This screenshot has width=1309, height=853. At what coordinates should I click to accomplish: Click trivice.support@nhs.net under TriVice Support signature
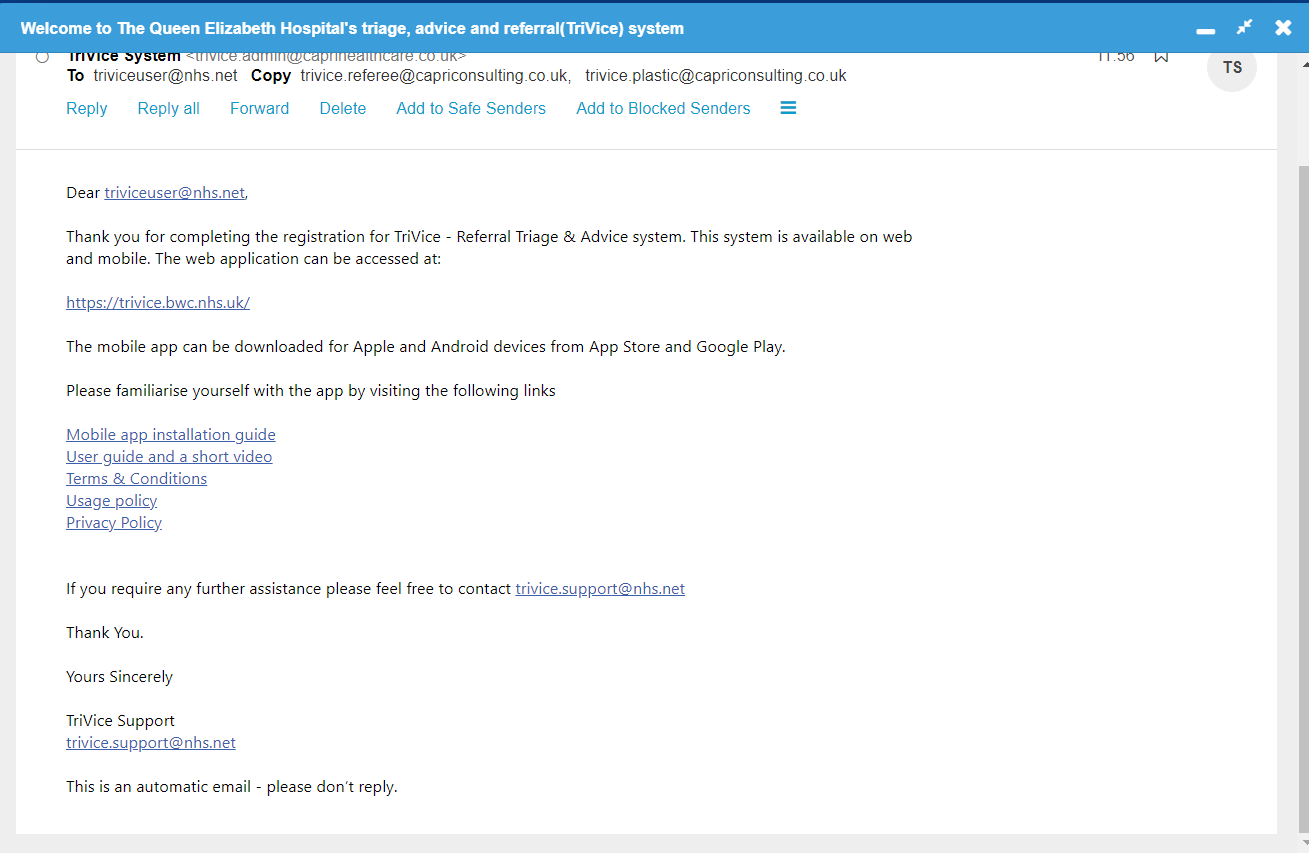coord(151,743)
